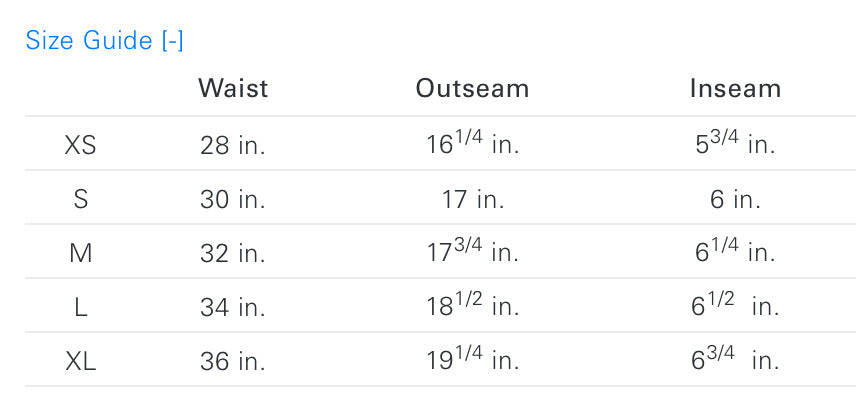Click the Outseam column header
This screenshot has height=395, width=859.
[472, 88]
